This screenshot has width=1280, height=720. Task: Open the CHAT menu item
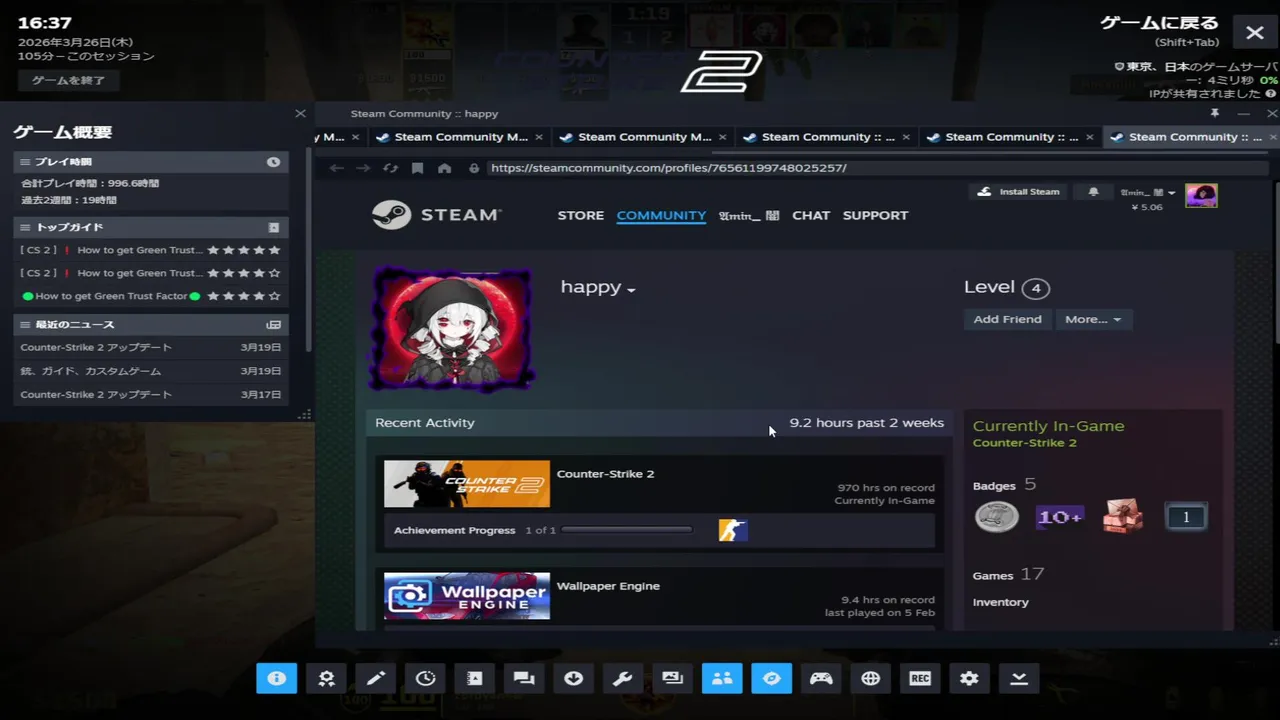[811, 215]
